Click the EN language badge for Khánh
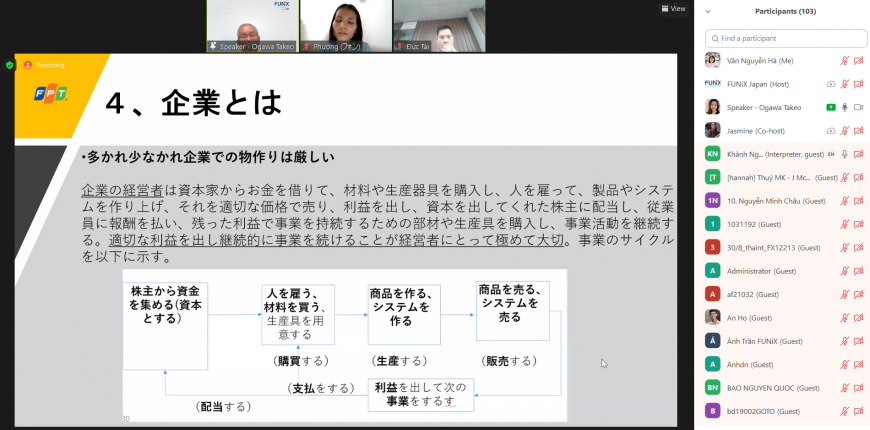Viewport: 870px width, 430px height. [x=830, y=154]
